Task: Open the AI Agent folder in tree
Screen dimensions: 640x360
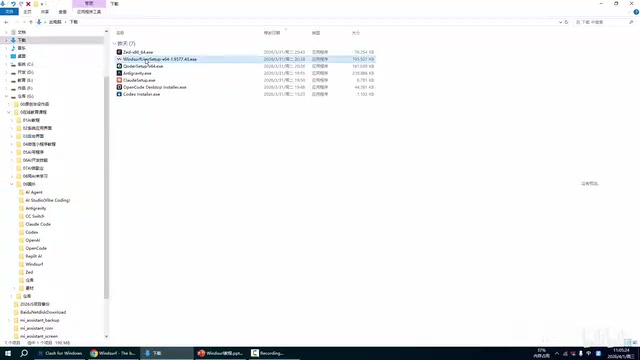Action: tap(34, 192)
